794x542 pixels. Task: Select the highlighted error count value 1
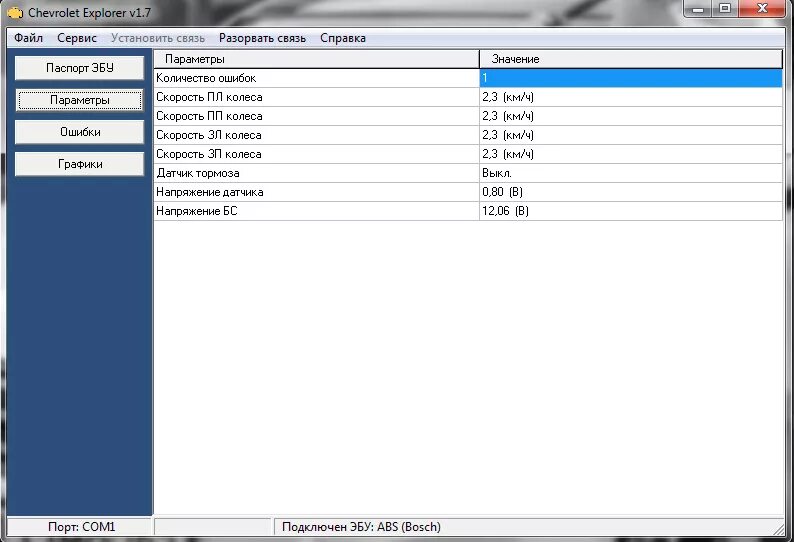631,78
